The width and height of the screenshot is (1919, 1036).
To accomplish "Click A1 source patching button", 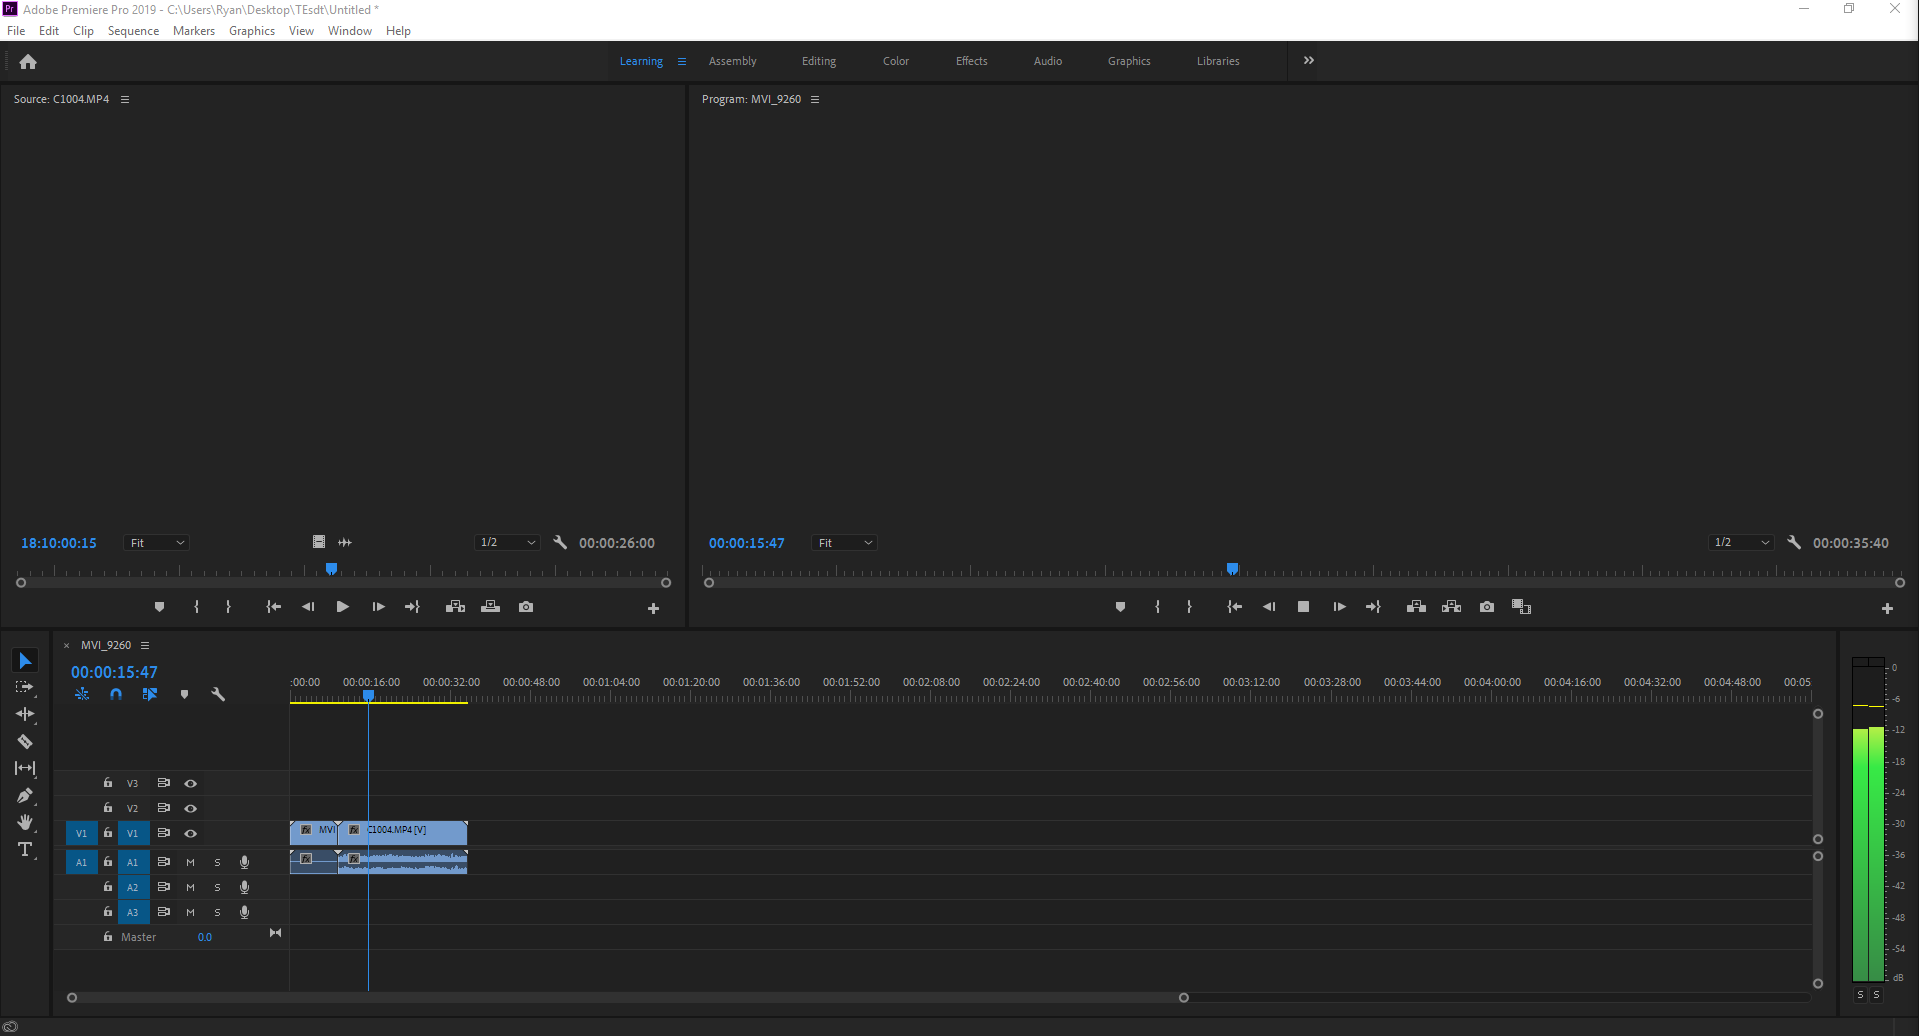I will point(82,862).
